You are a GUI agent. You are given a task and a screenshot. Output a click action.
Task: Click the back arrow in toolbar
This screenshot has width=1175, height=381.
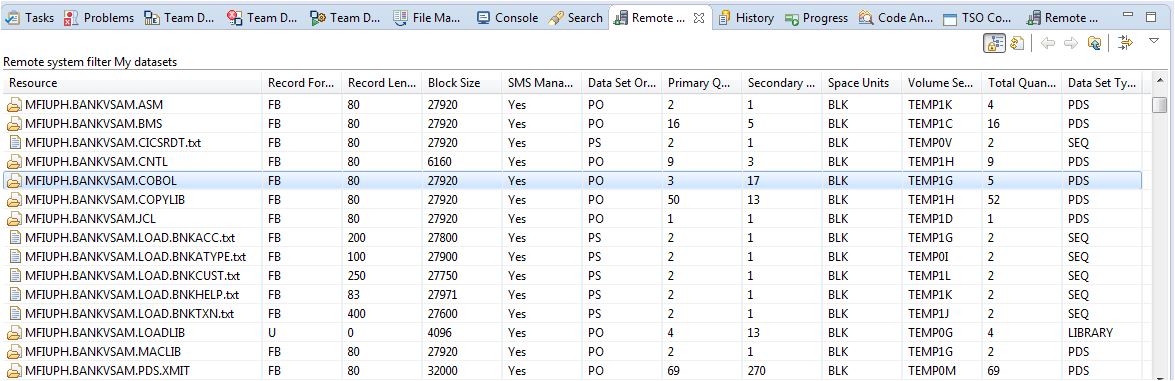pos(1048,44)
